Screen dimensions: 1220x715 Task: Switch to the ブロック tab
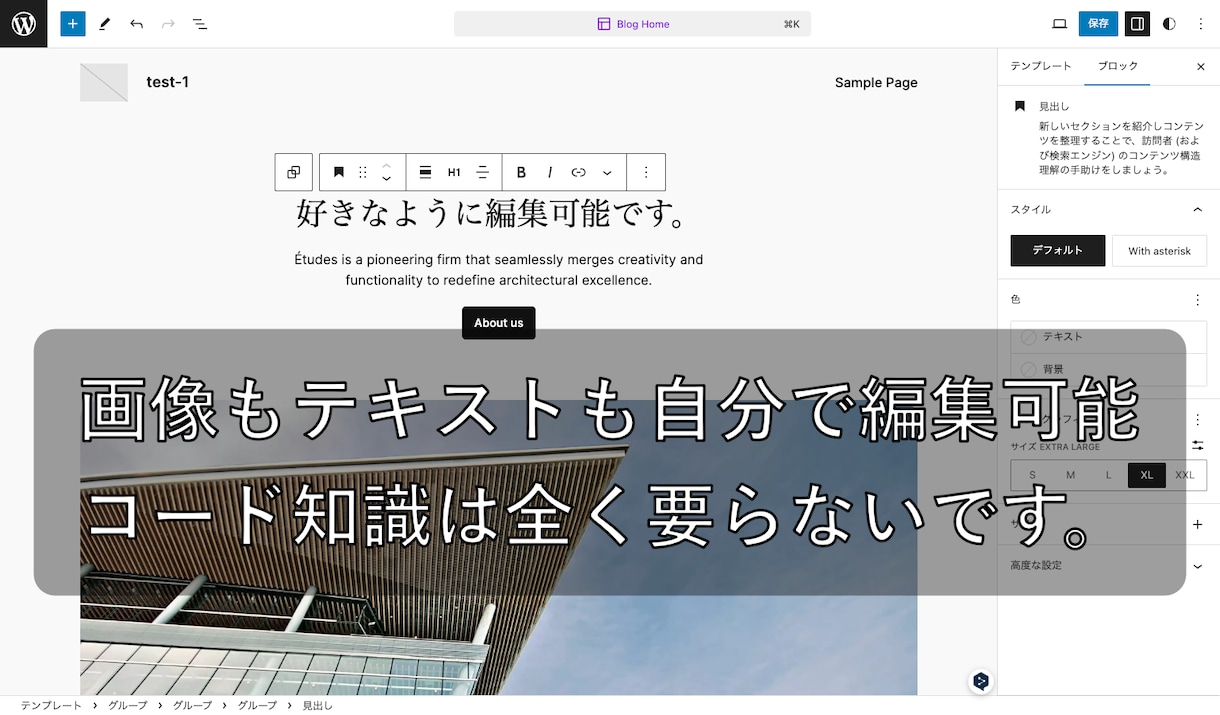coord(1118,66)
